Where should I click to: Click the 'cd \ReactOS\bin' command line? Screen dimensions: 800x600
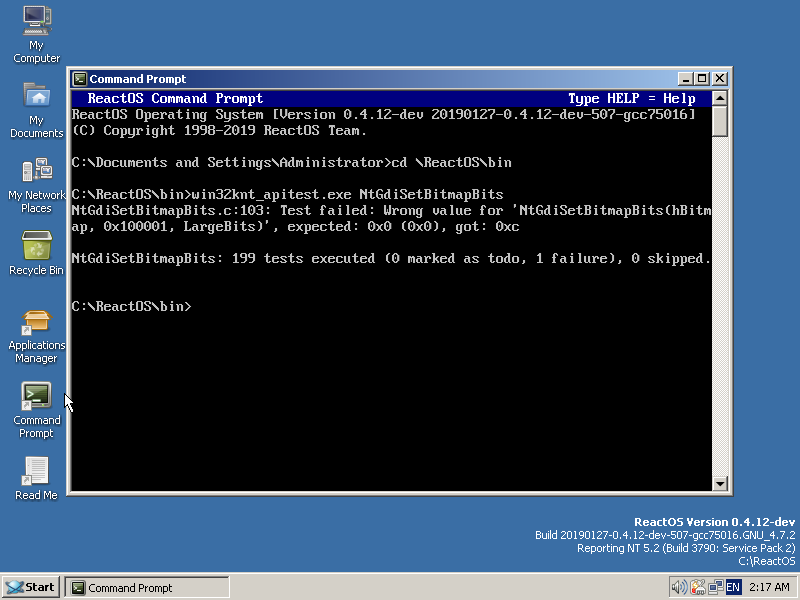click(x=291, y=163)
